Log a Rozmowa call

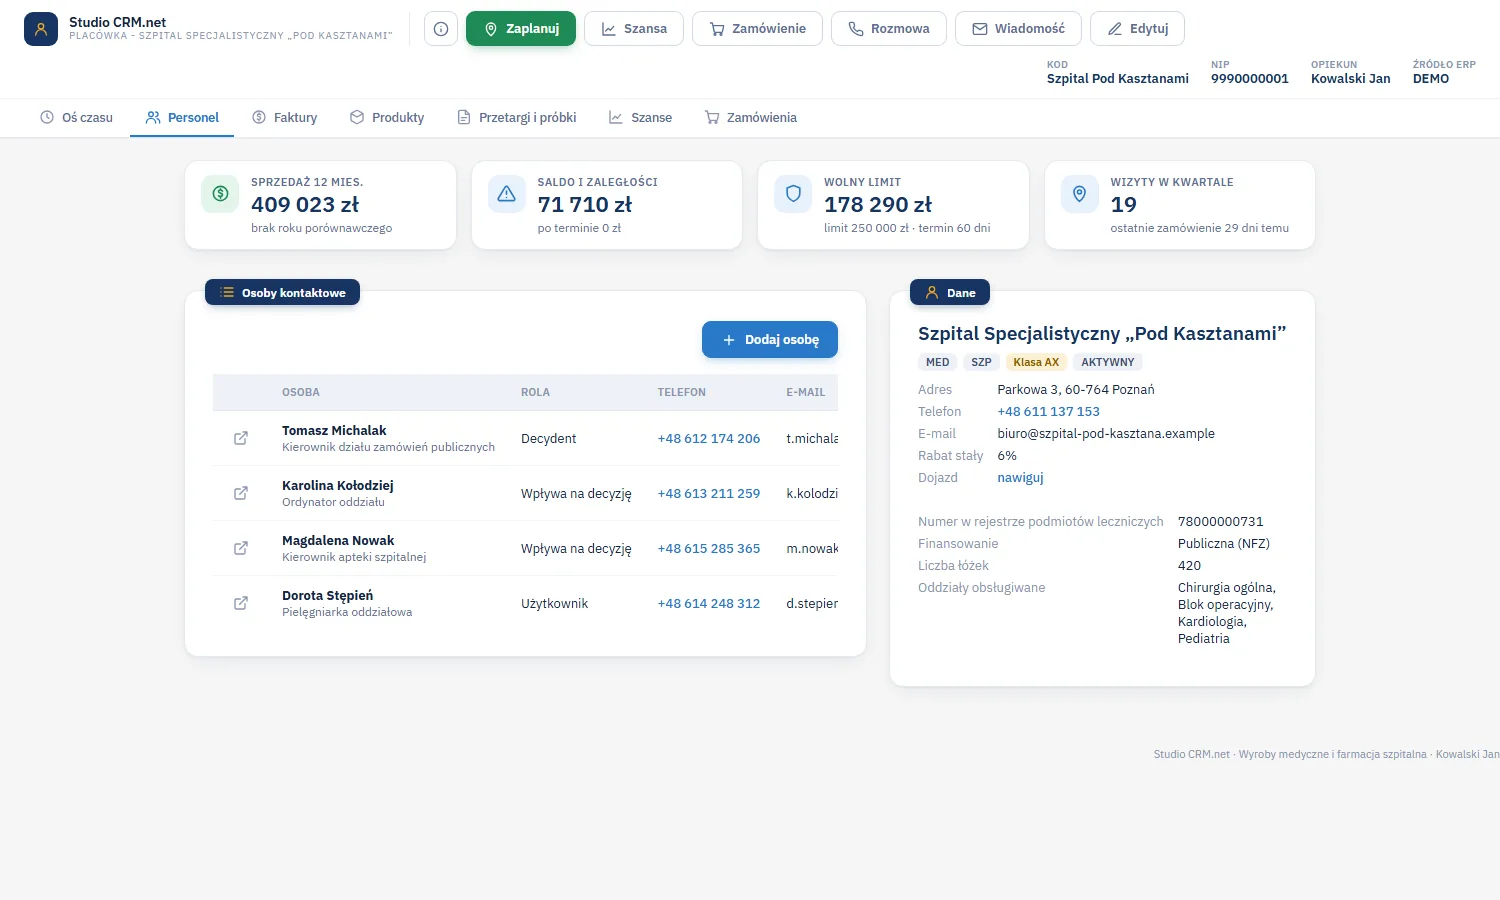889,29
